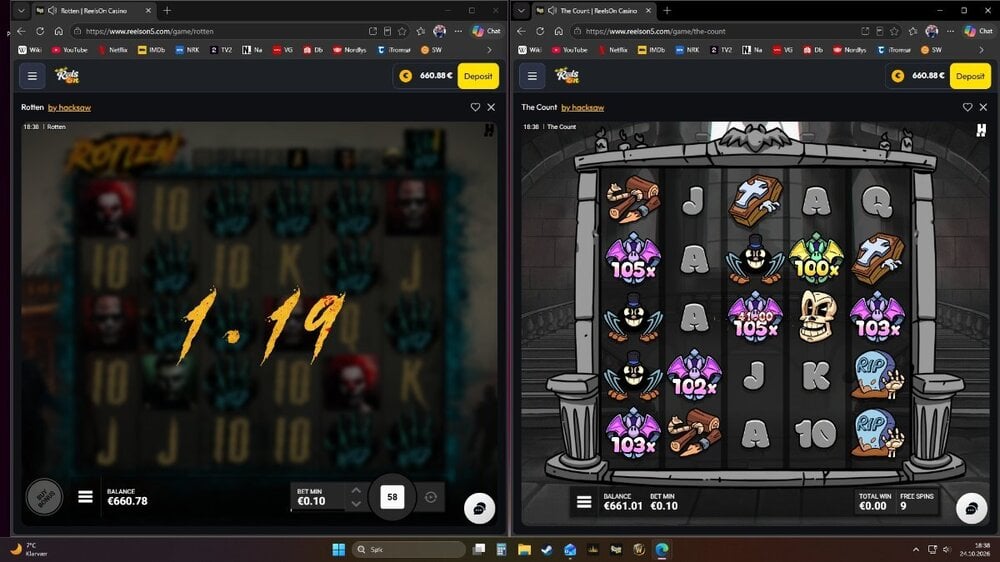Image resolution: width=1000 pixels, height=562 pixels.
Task: Select the 'The Count | ReelsOn Casino' tab
Action: pos(593,11)
